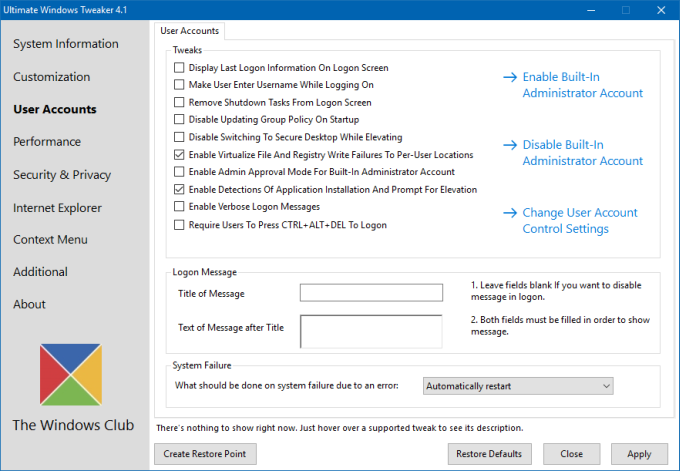680x471 pixels.
Task: Open Additional tweaks section
Action: pos(40,272)
